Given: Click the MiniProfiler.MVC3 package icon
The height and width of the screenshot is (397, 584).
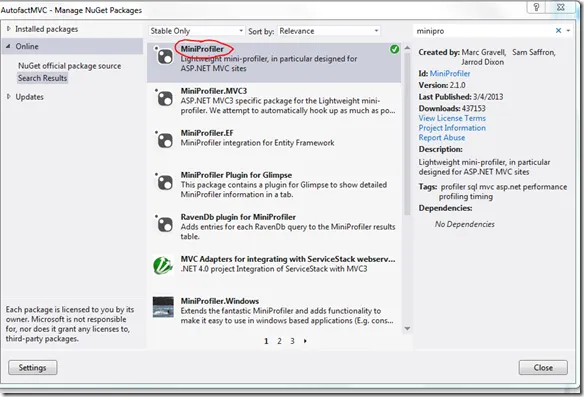Looking at the screenshot, I should coord(164,98).
